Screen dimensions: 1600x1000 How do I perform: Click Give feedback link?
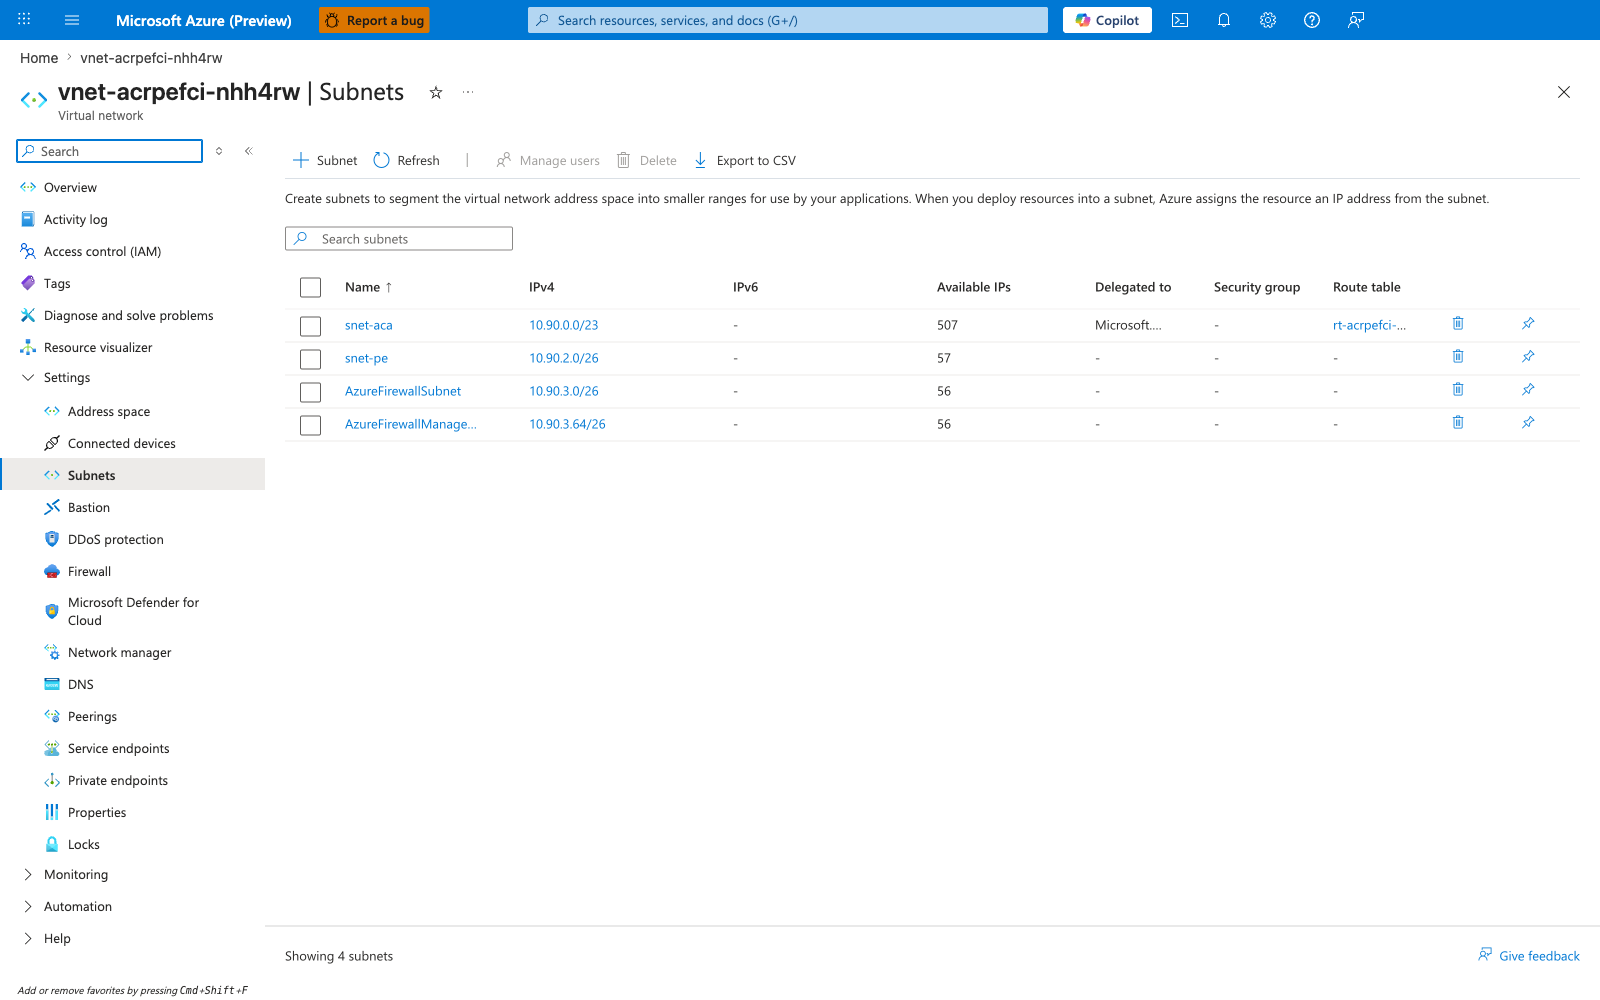pyautogui.click(x=1529, y=956)
